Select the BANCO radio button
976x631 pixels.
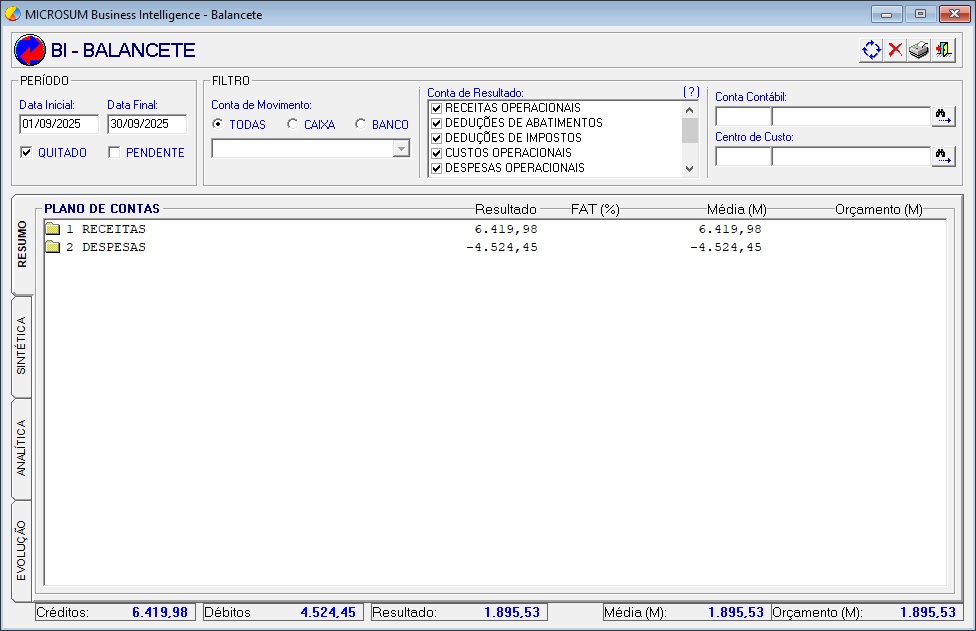(360, 125)
